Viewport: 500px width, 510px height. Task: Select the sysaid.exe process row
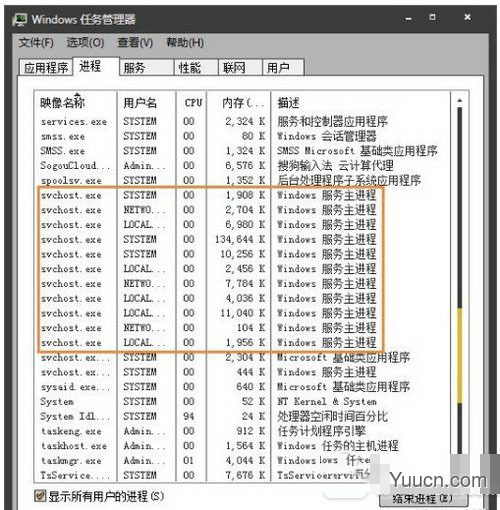click(x=242, y=387)
